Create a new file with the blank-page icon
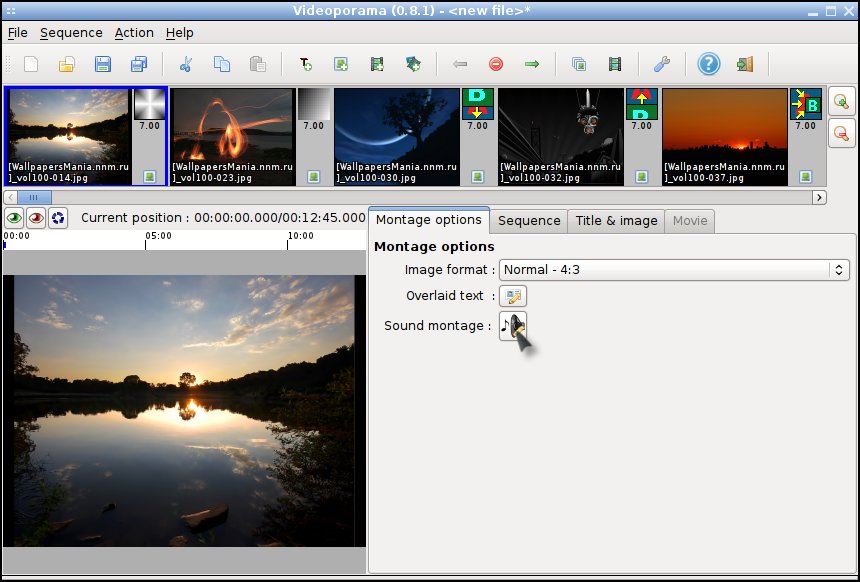 (31, 64)
